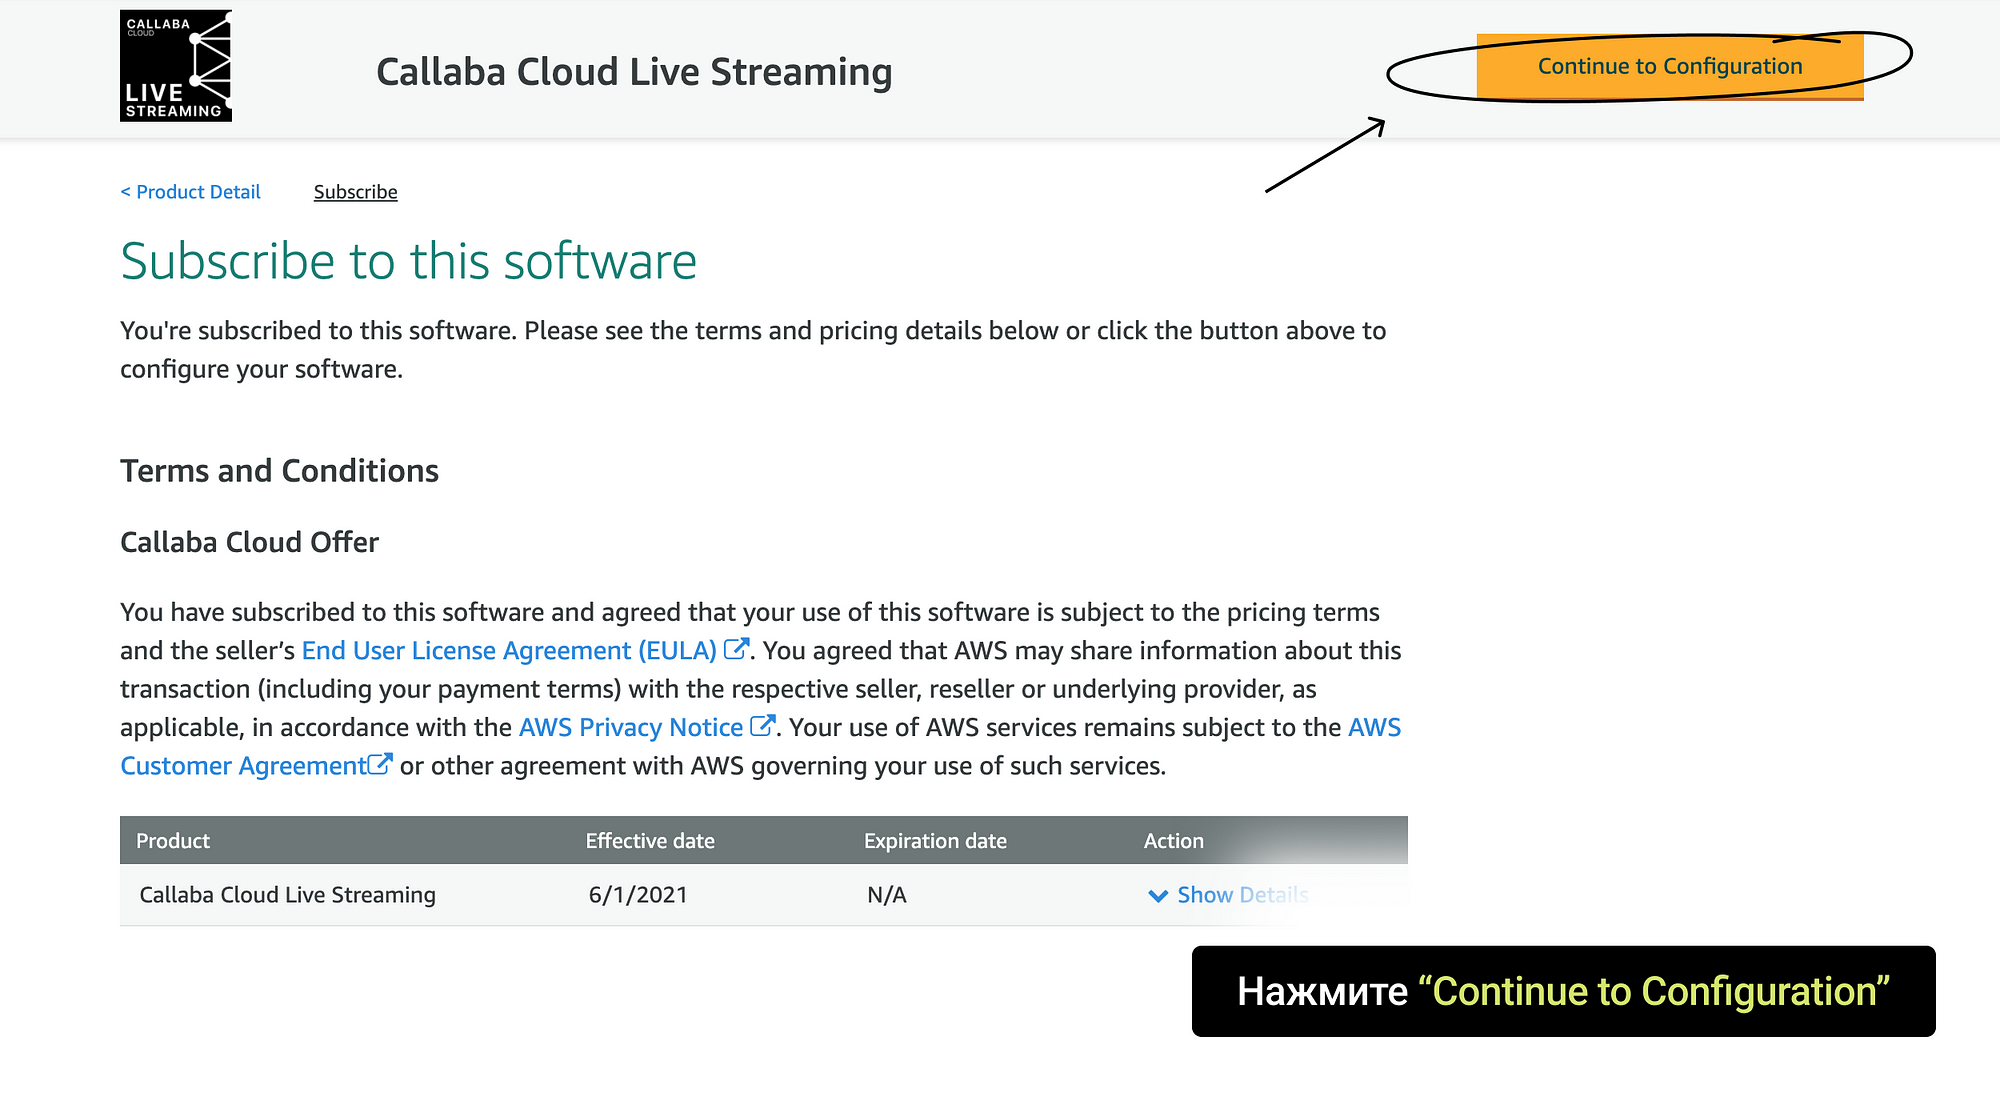This screenshot has height=1101, width=2000.
Task: Click the 'Callaba Cloud Live Streaming' table cell
Action: tap(288, 895)
